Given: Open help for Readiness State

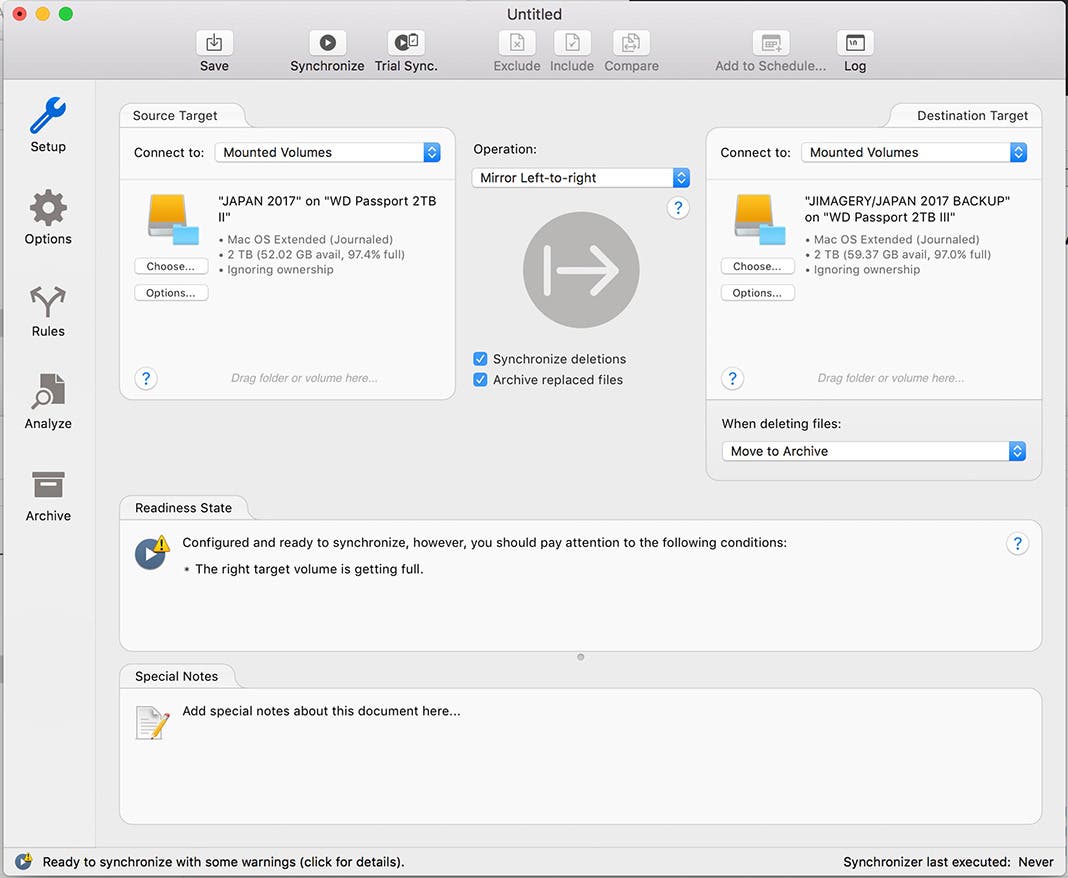Looking at the screenshot, I should [1017, 544].
